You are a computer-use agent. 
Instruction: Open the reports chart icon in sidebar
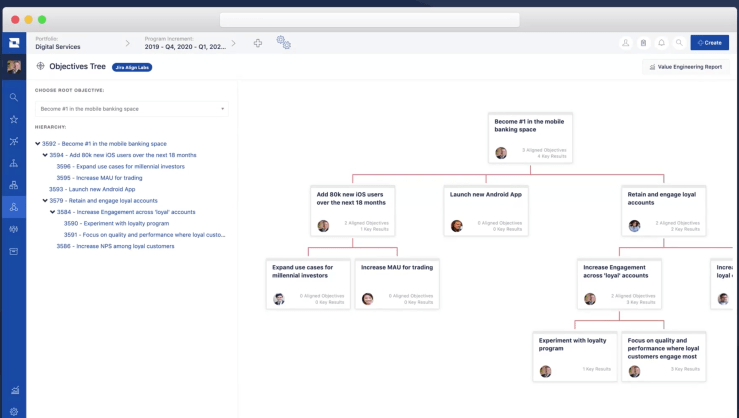tap(13, 390)
